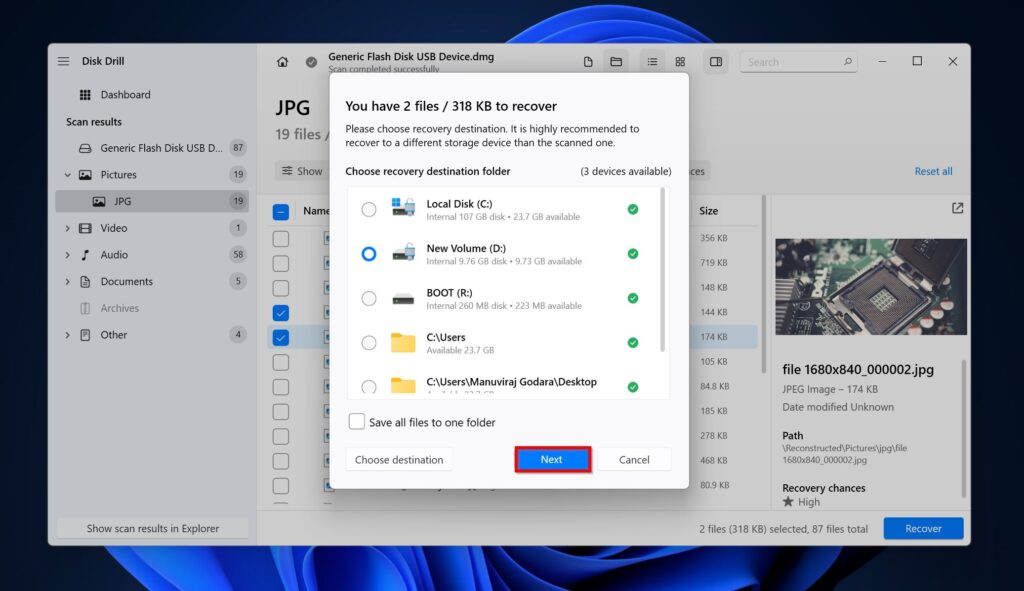This screenshot has height=591, width=1024.
Task: Click 'Show scan results in Explorer'
Action: (152, 527)
